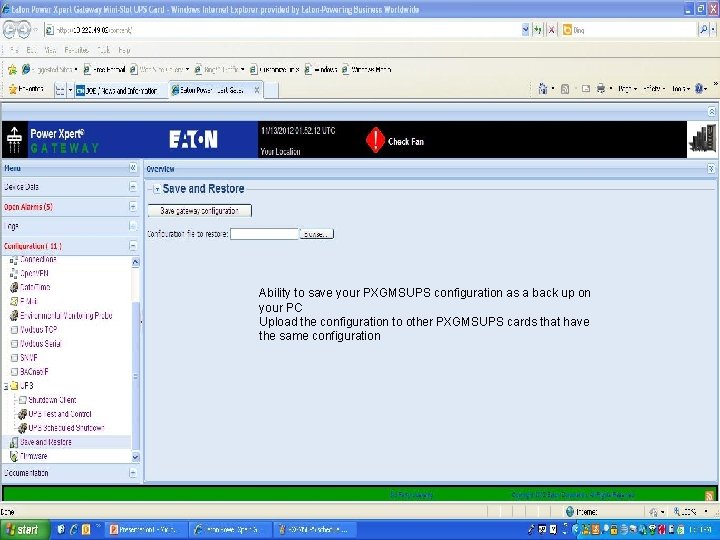This screenshot has height=540, width=720.
Task: Click the UPS Scheduled Shutdown gear icon
Action: pos(22,428)
